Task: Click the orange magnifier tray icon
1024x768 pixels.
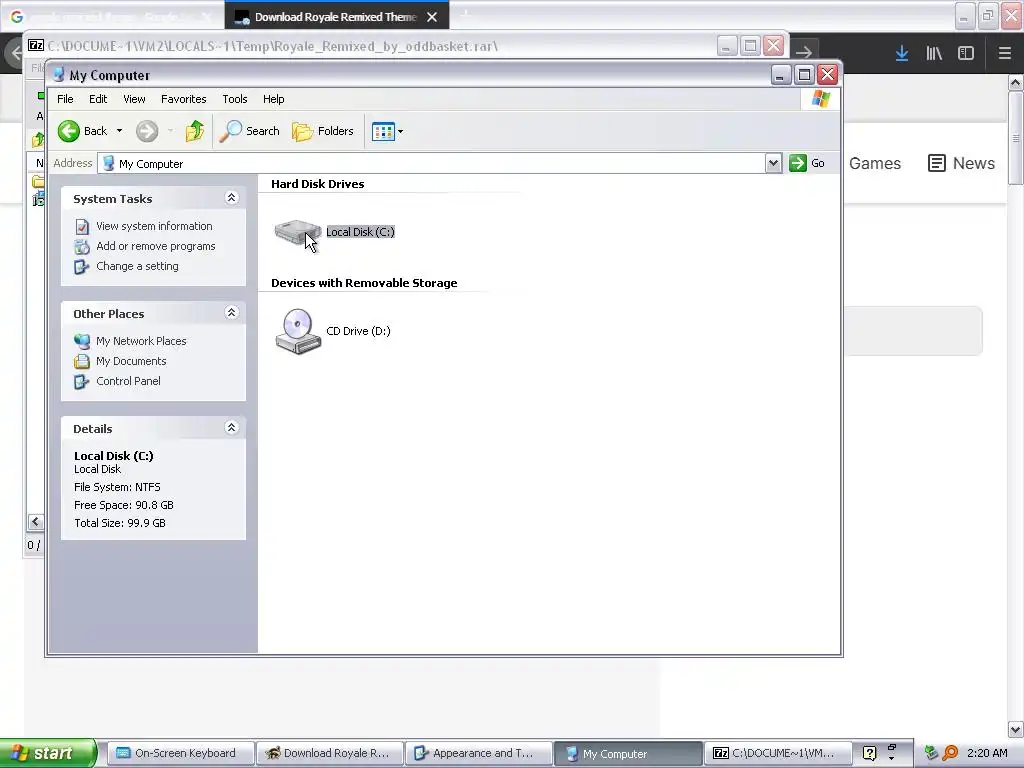Action: tap(950, 753)
